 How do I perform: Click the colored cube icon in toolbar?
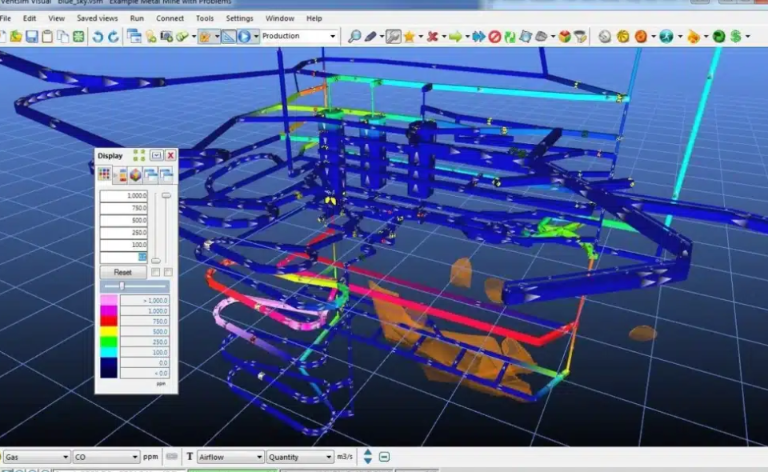coord(565,37)
